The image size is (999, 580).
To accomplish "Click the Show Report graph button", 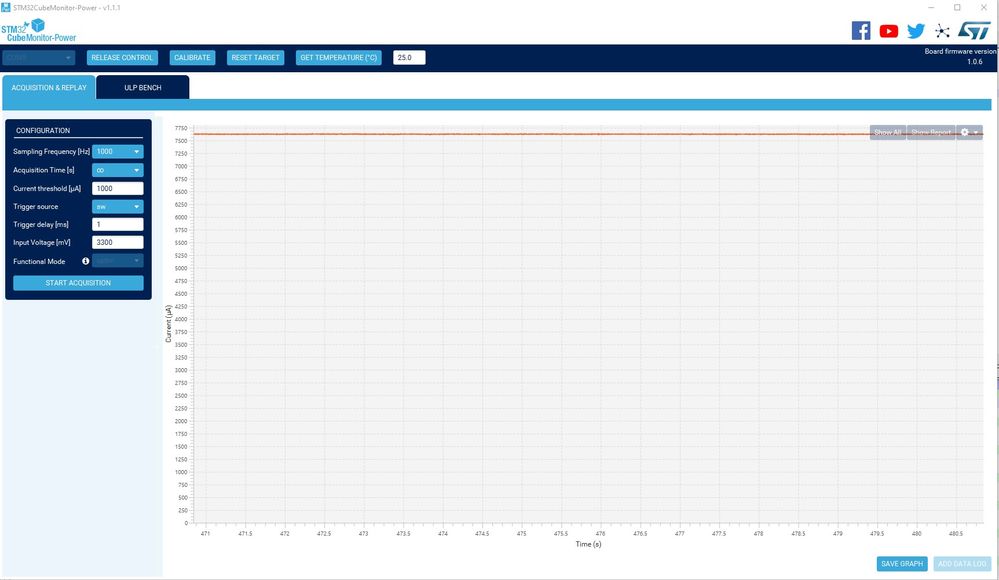I will (931, 133).
